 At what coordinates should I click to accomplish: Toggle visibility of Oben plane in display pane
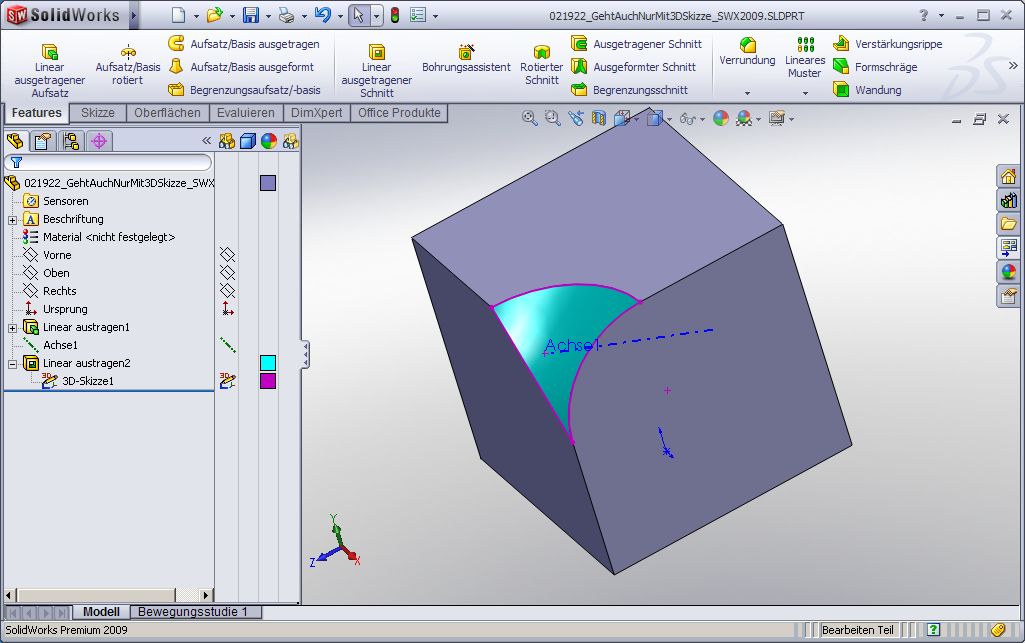(227, 273)
